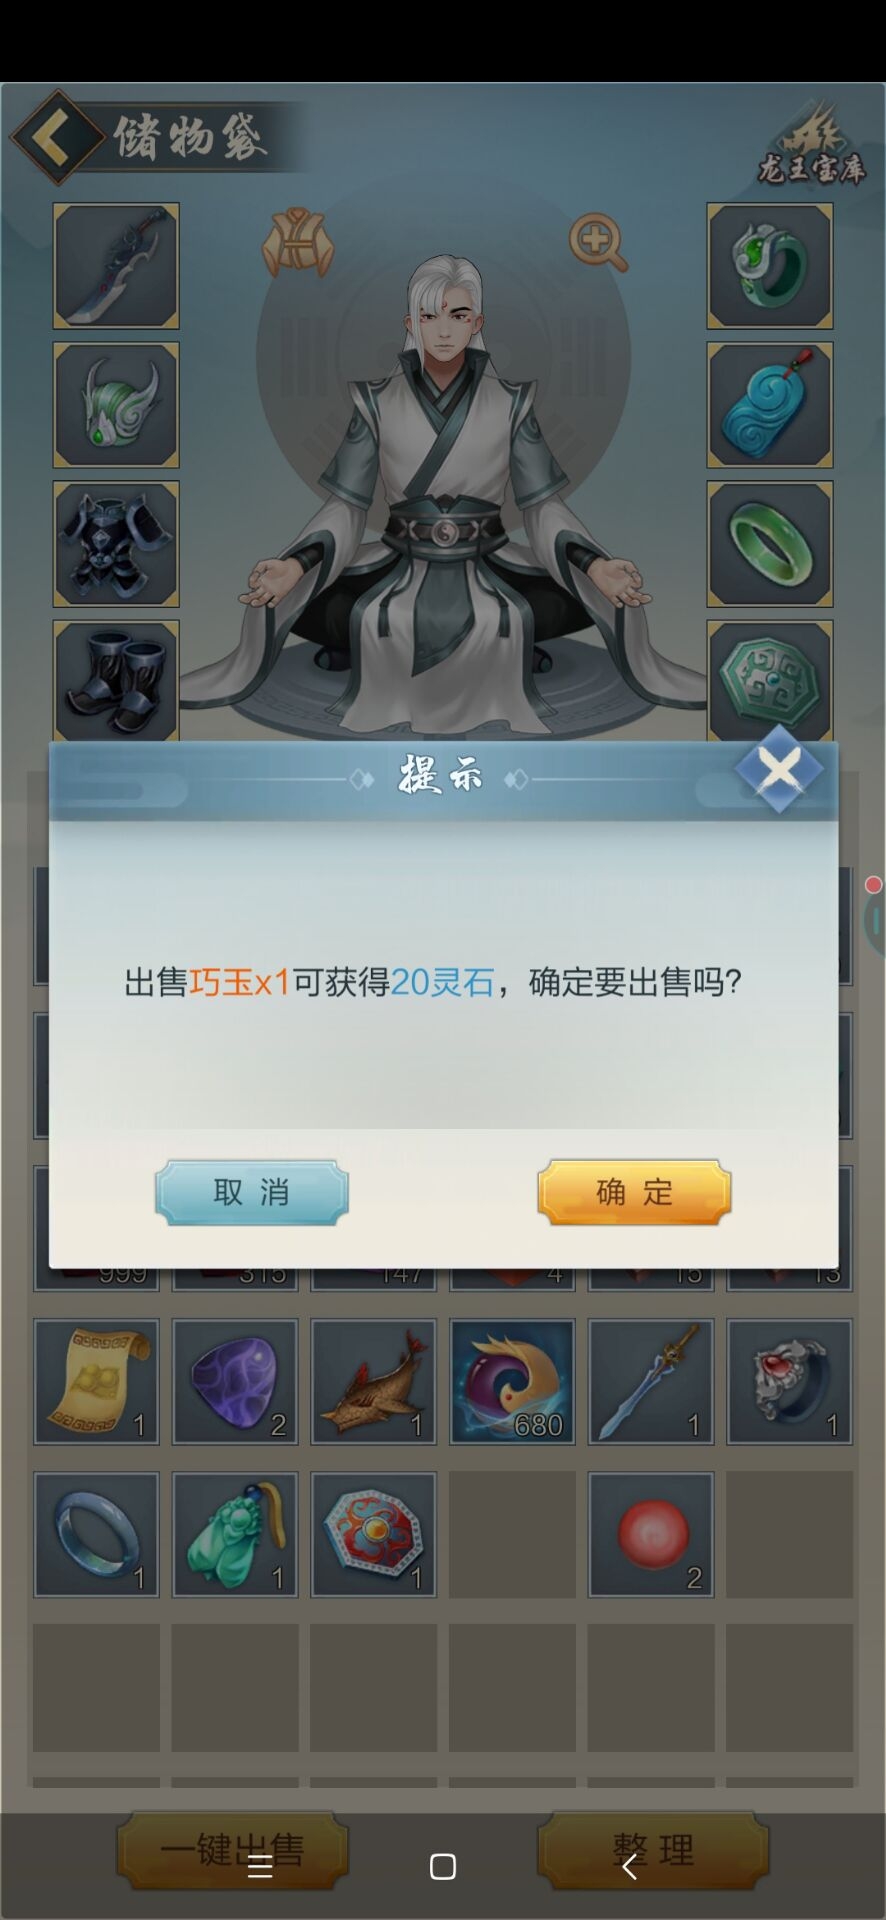This screenshot has width=886, height=1920.
Task: Go back using the 储物袋 arrow
Action: [56, 137]
